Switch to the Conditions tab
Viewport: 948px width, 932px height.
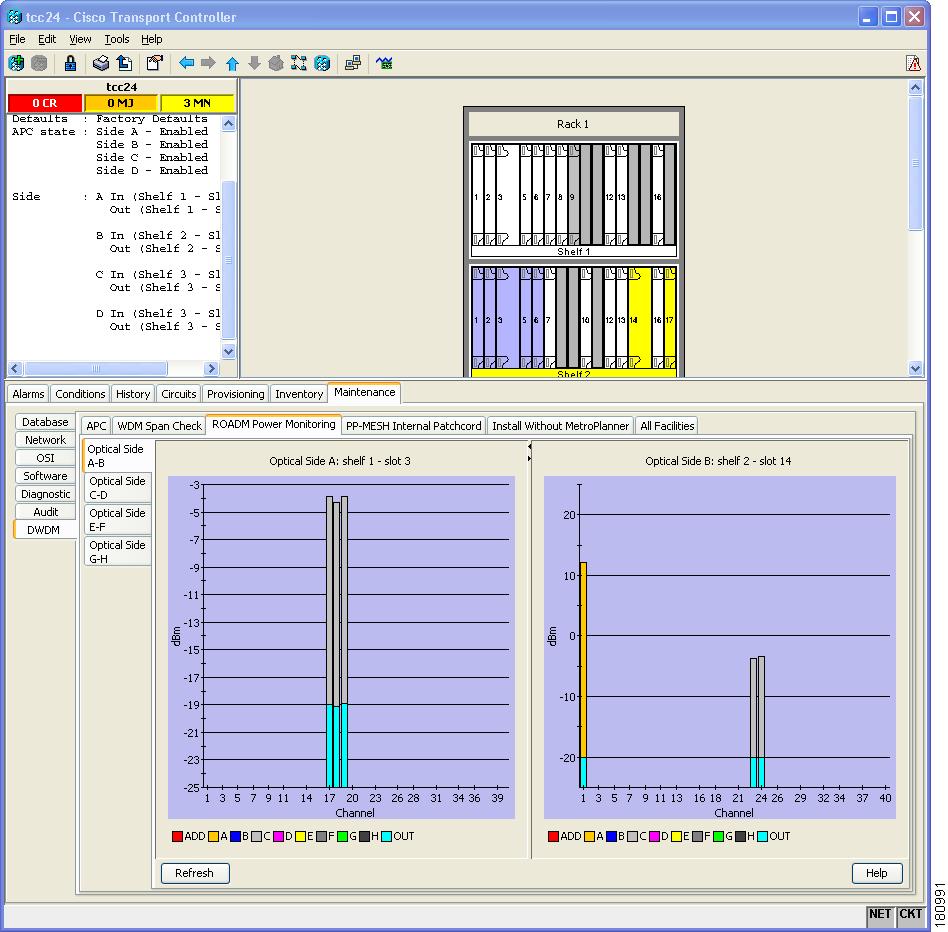point(80,394)
